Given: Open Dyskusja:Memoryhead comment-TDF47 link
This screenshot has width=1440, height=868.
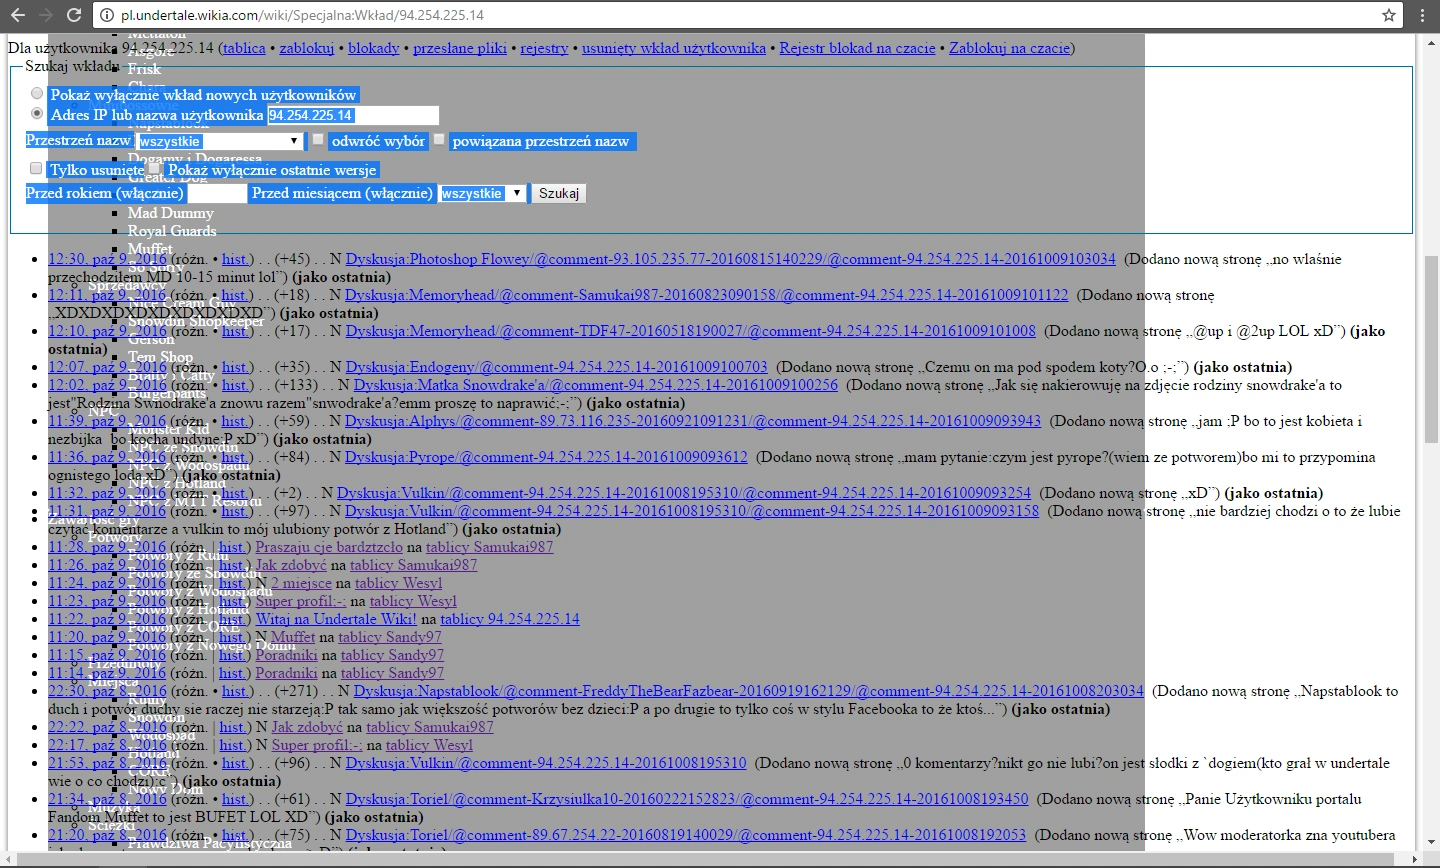Looking at the screenshot, I should coord(691,331).
